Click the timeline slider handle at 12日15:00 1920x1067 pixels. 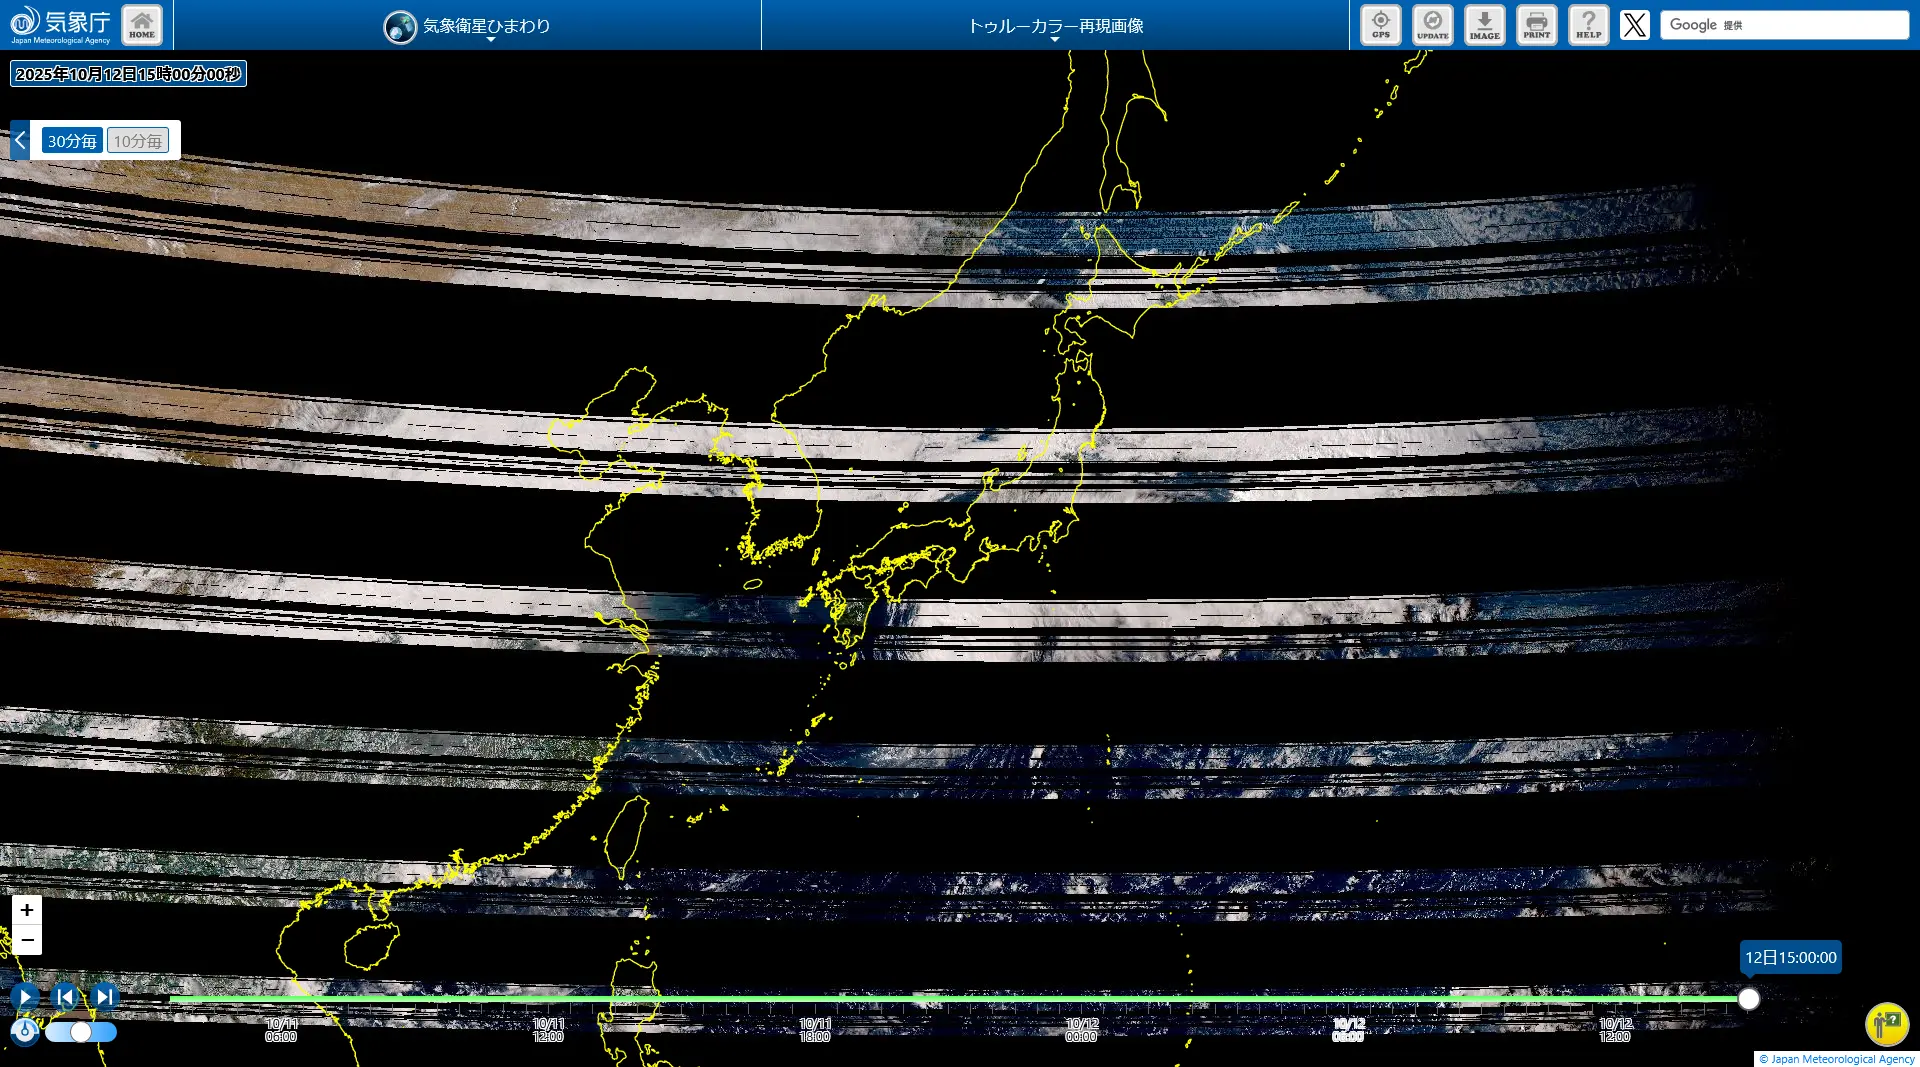click(x=1748, y=998)
